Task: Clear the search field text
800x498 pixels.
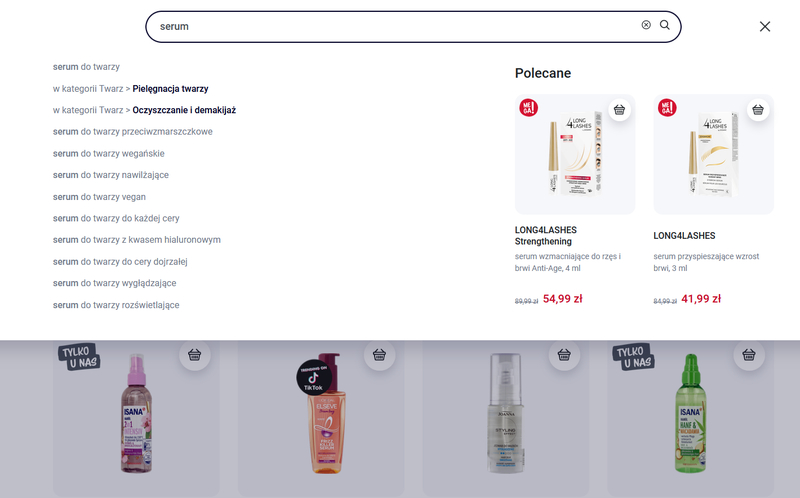Action: click(646, 25)
